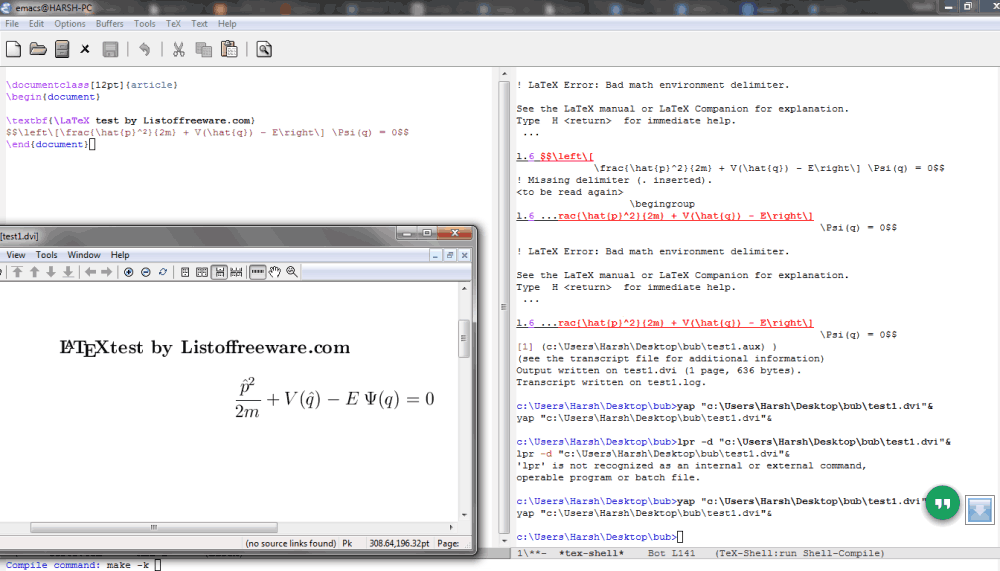The width and height of the screenshot is (1000, 571).
Task: Open the Text menu
Action: [200, 24]
